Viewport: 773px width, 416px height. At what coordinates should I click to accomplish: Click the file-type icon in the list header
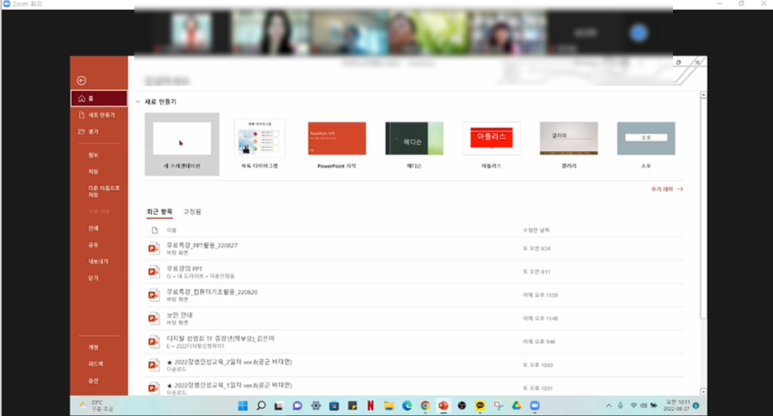coord(154,230)
